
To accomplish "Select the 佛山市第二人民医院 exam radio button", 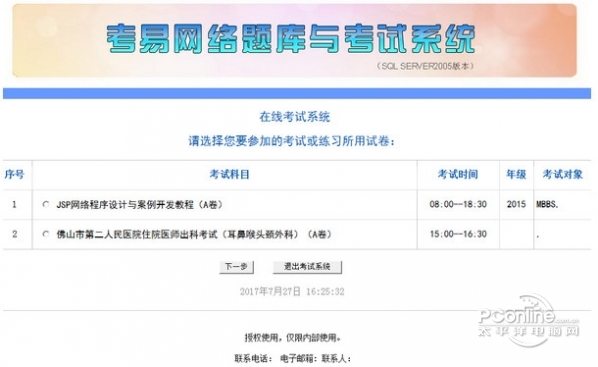I will point(46,234).
